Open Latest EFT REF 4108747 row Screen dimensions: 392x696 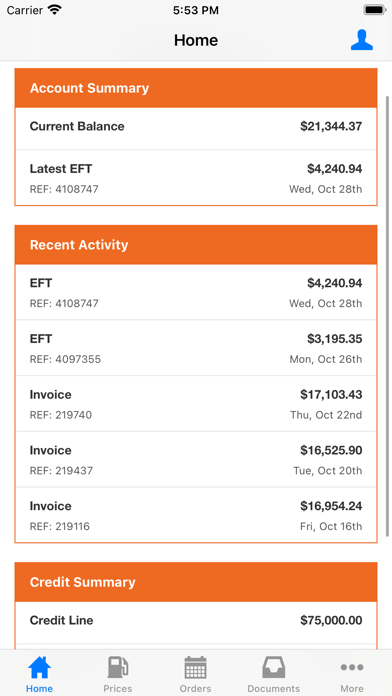[x=196, y=178]
